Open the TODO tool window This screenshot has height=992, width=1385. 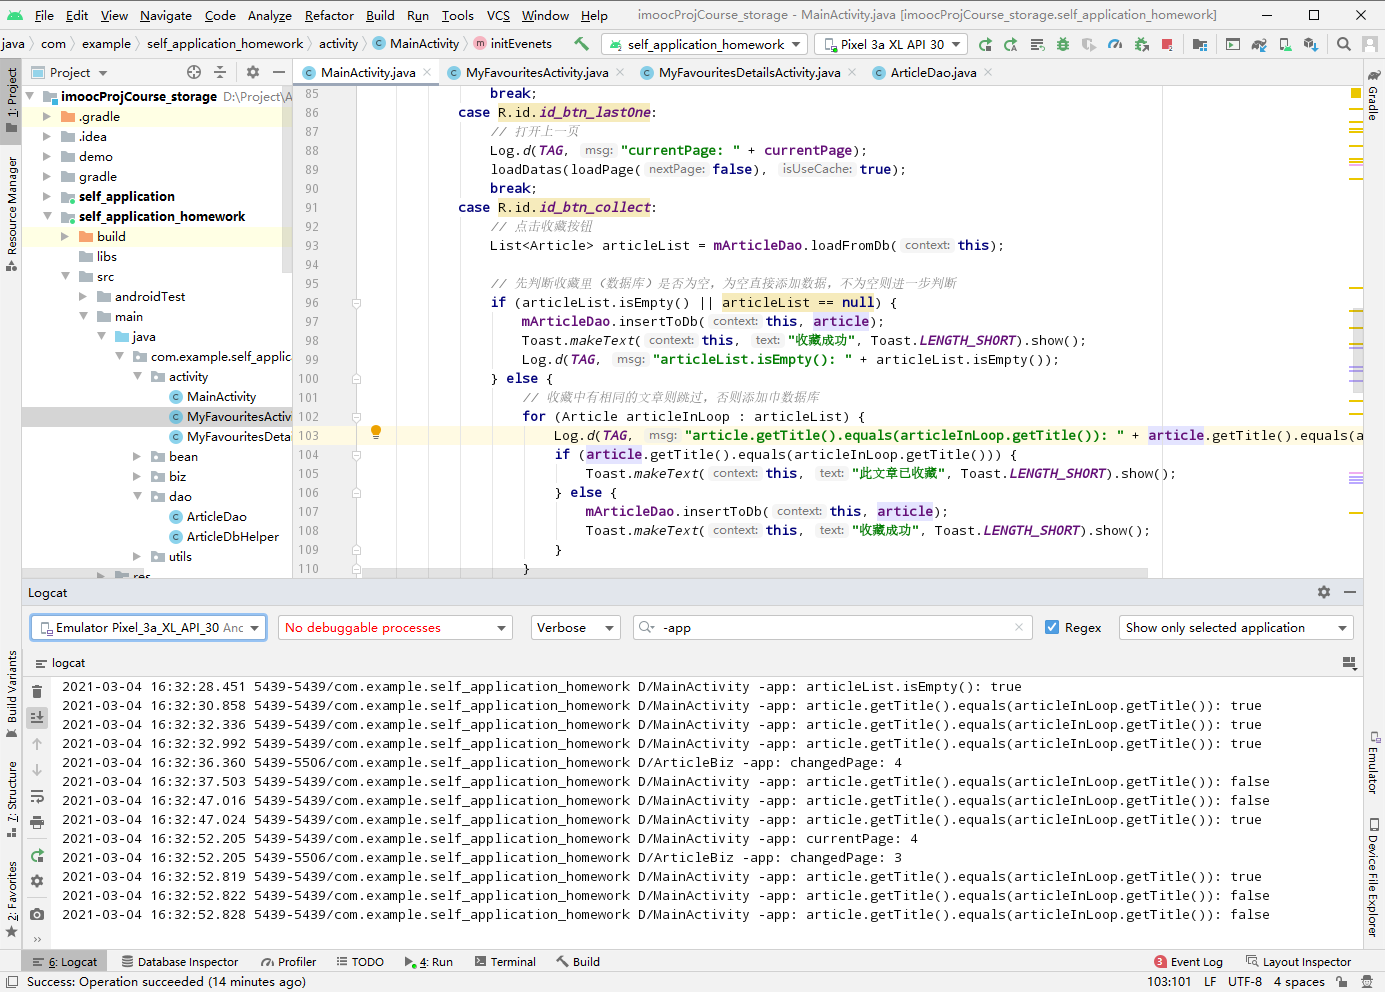360,961
